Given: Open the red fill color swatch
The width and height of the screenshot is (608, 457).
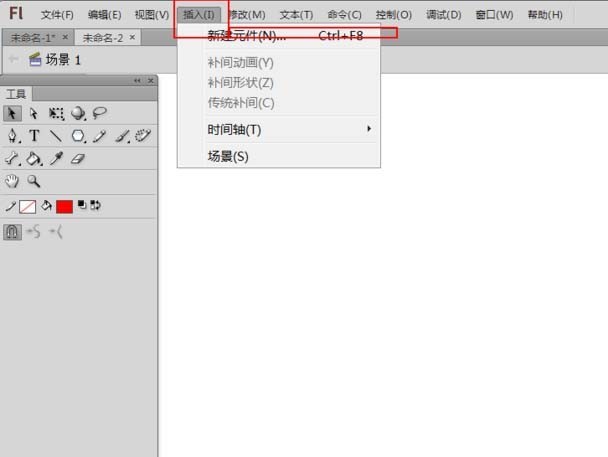Looking at the screenshot, I should (64, 207).
